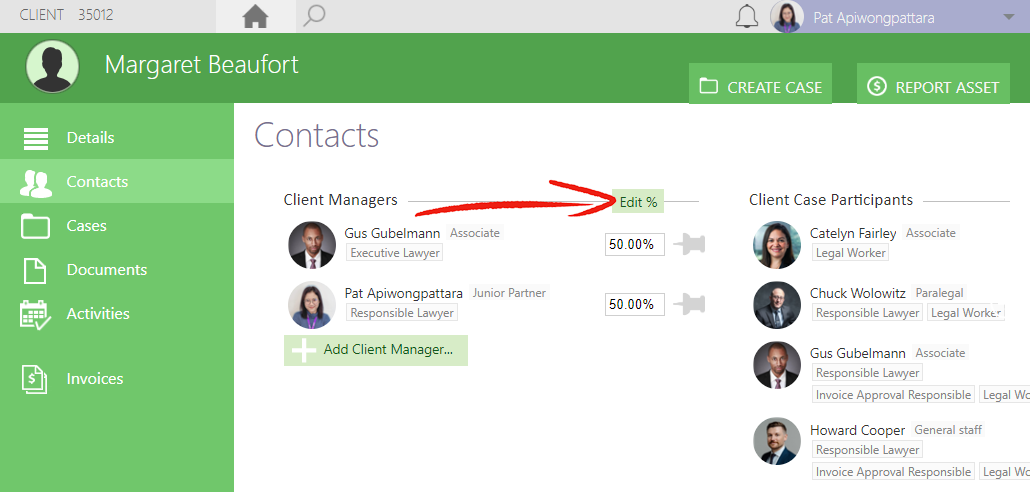The image size is (1030, 492).
Task: Open notifications bell icon
Action: 746,16
